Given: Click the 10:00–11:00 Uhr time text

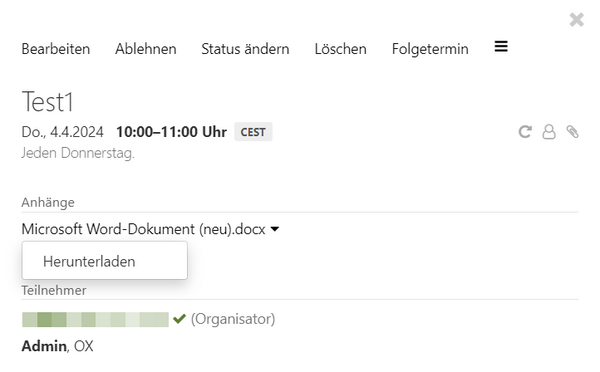Looking at the screenshot, I should point(171,132).
